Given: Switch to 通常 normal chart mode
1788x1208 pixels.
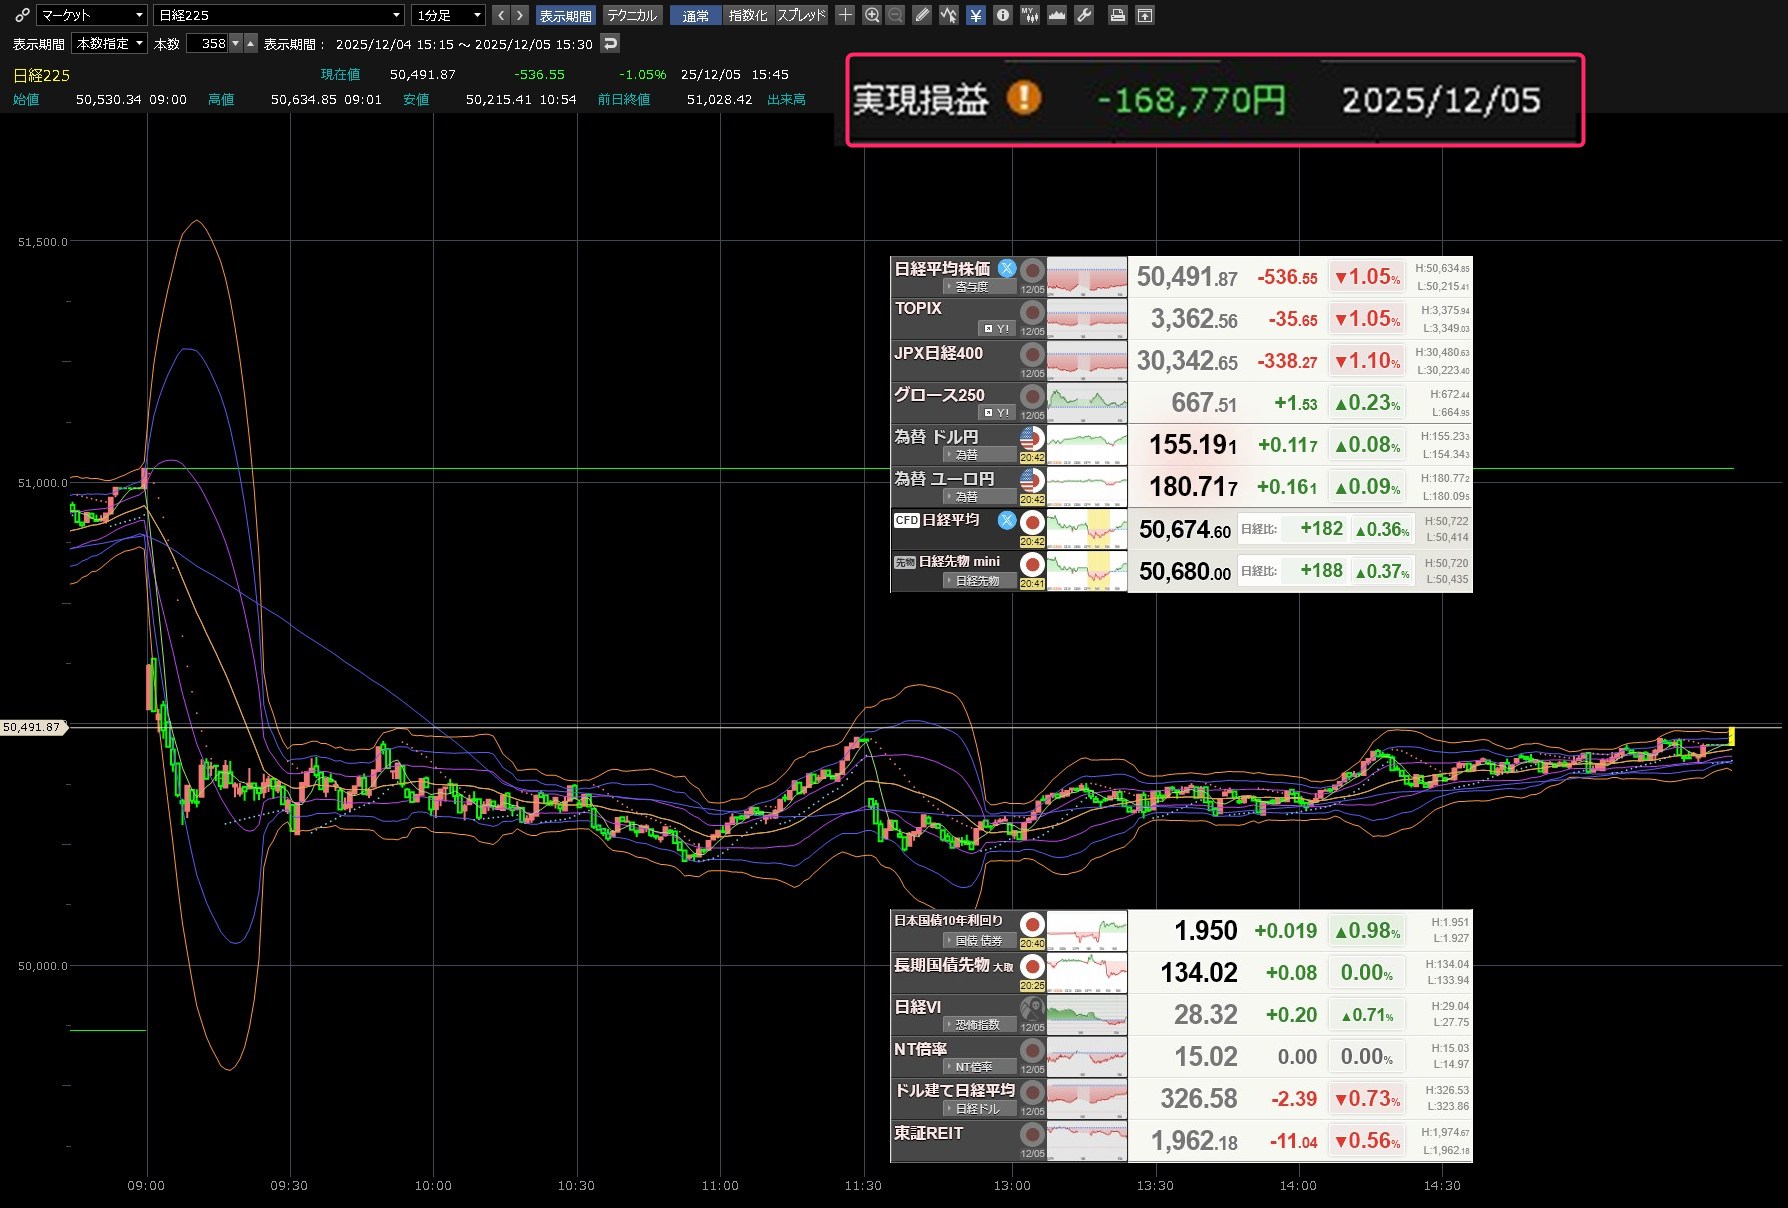Looking at the screenshot, I should pyautogui.click(x=695, y=15).
